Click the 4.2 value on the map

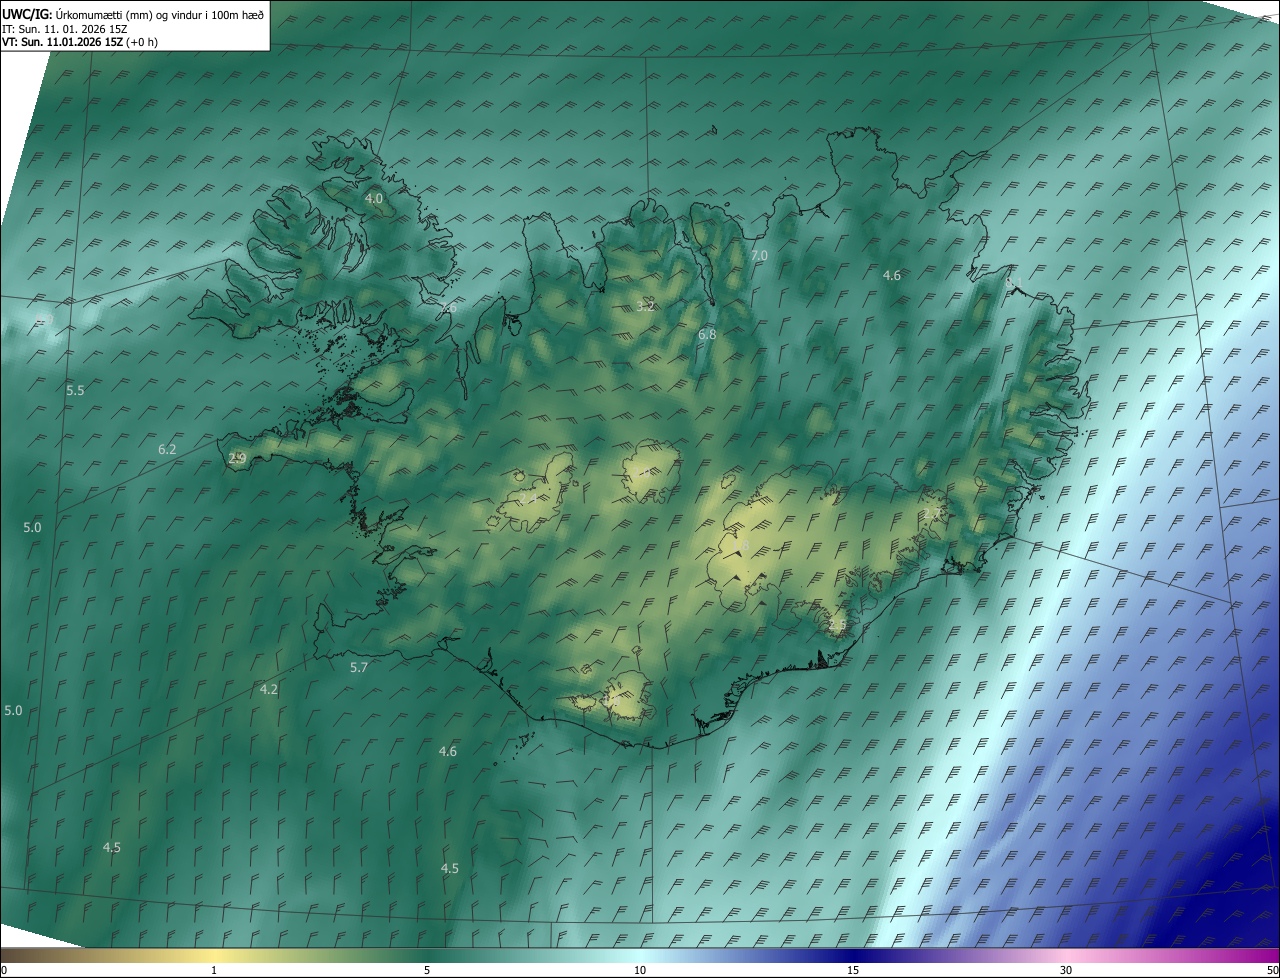point(269,690)
